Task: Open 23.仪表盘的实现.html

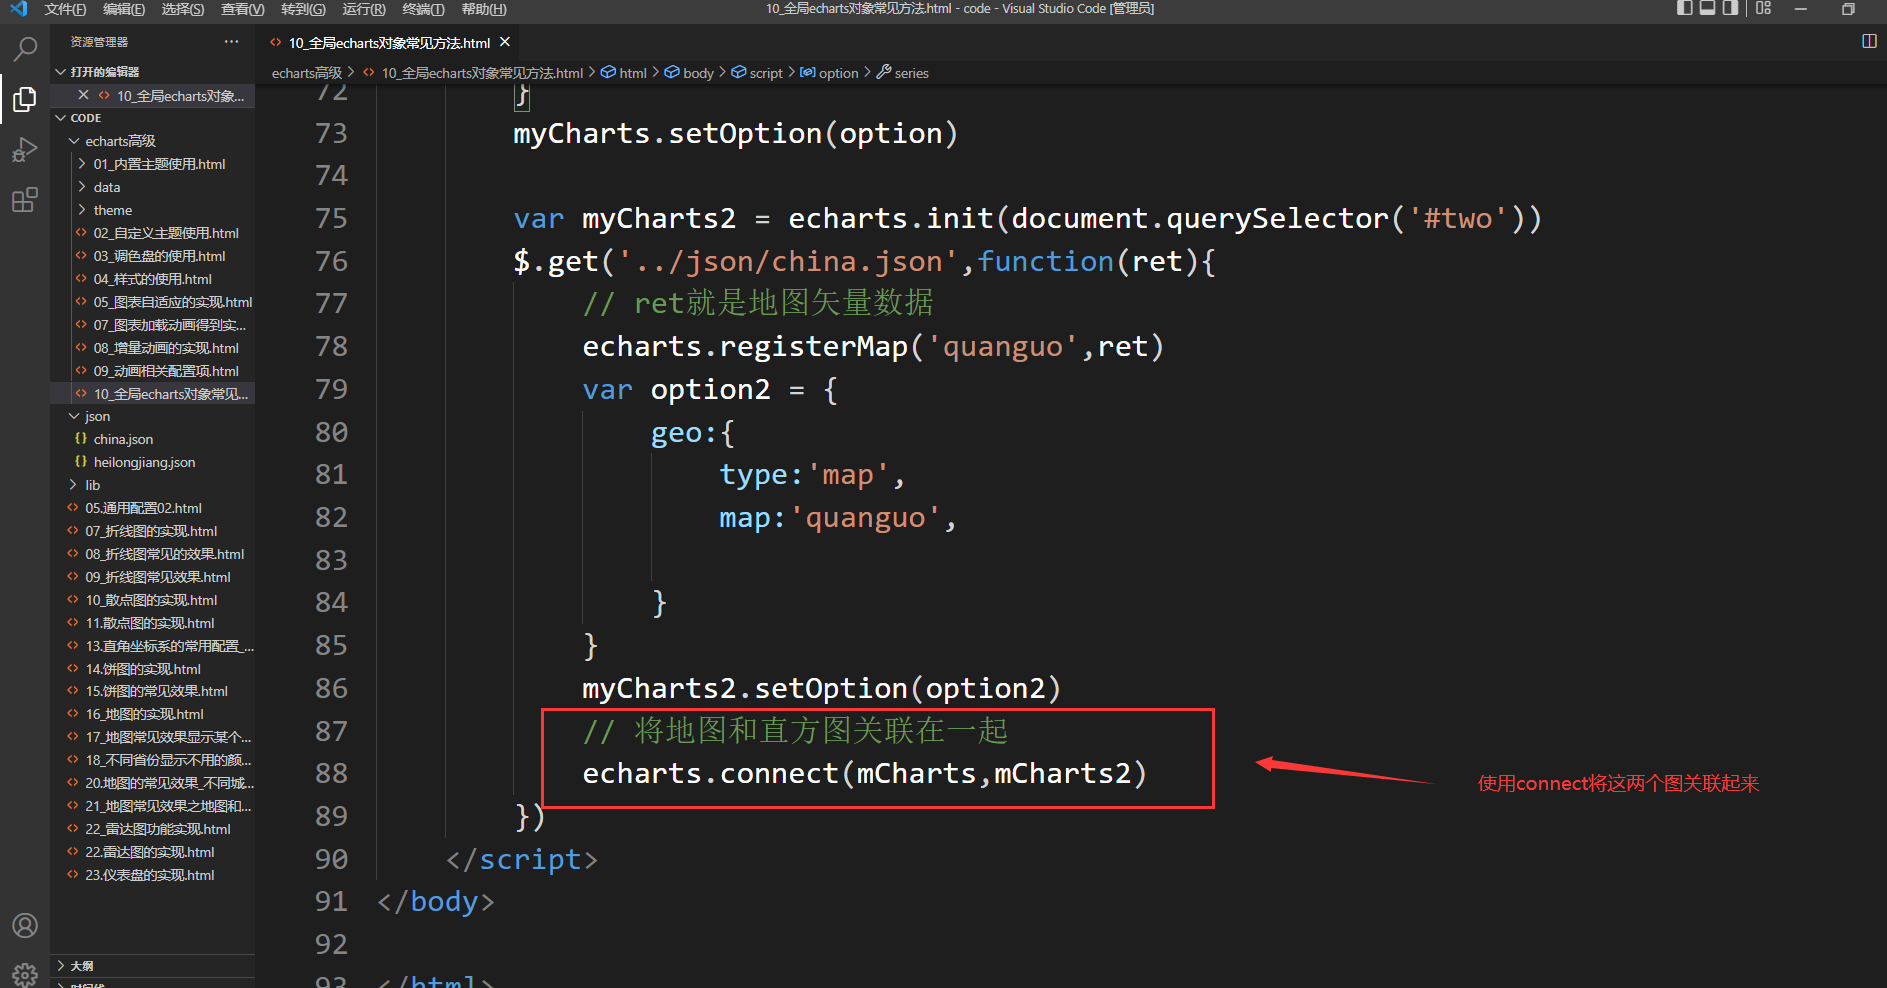Action: point(150,875)
